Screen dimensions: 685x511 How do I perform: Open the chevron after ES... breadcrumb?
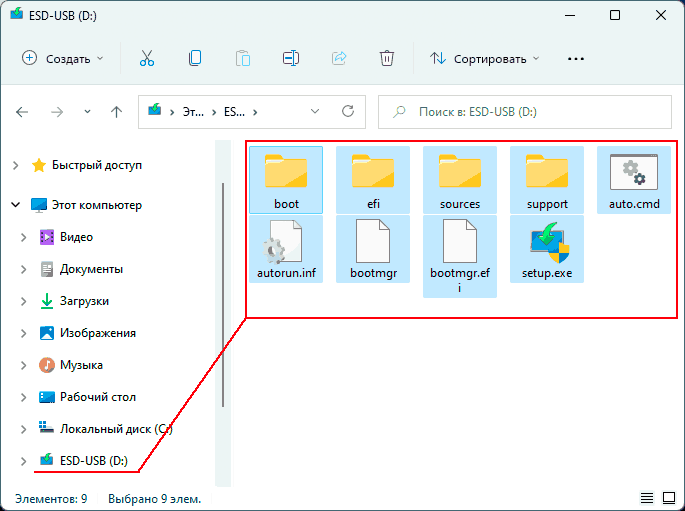point(255,112)
